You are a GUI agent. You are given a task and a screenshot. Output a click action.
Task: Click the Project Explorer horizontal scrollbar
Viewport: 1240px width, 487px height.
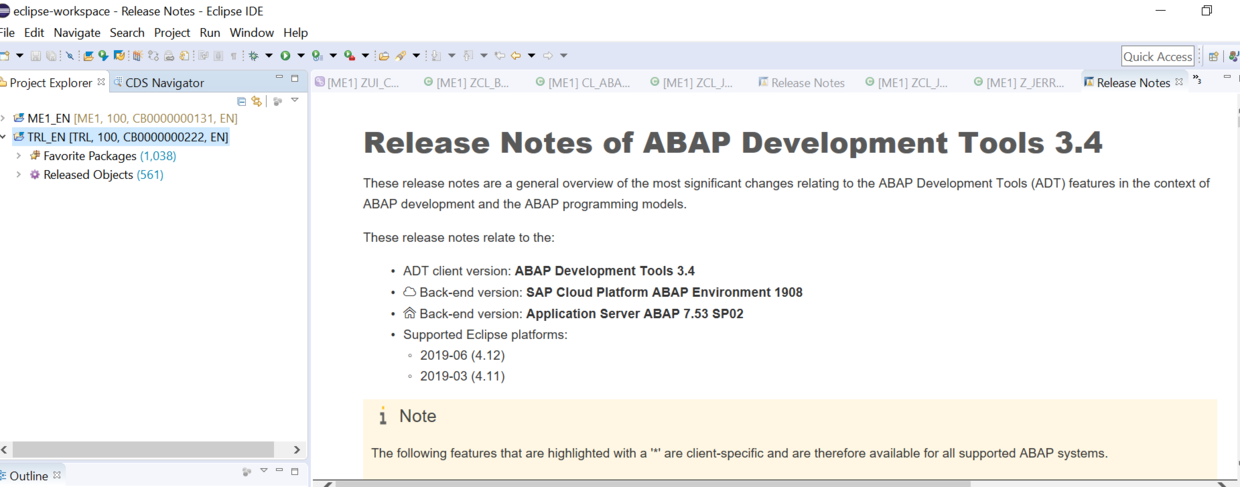[143, 450]
